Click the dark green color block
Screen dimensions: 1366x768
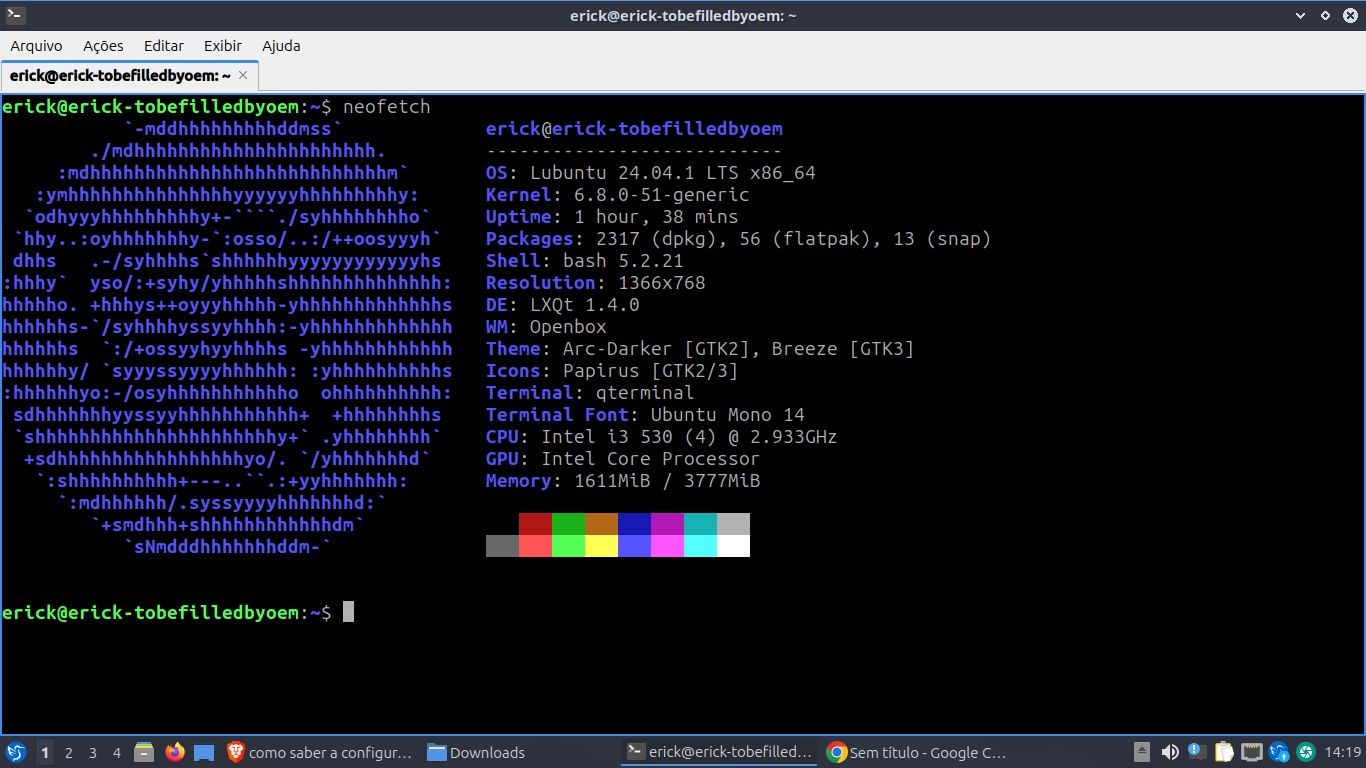point(568,524)
